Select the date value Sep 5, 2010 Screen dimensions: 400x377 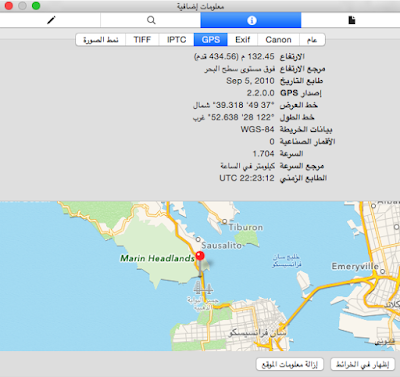point(250,81)
